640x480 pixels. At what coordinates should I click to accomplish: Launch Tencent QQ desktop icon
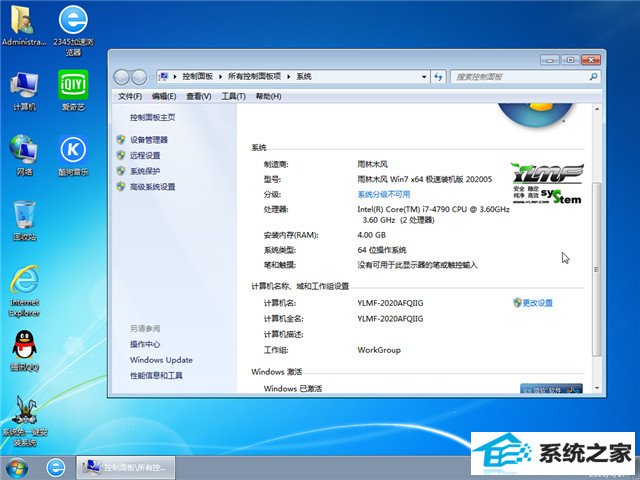click(x=24, y=351)
